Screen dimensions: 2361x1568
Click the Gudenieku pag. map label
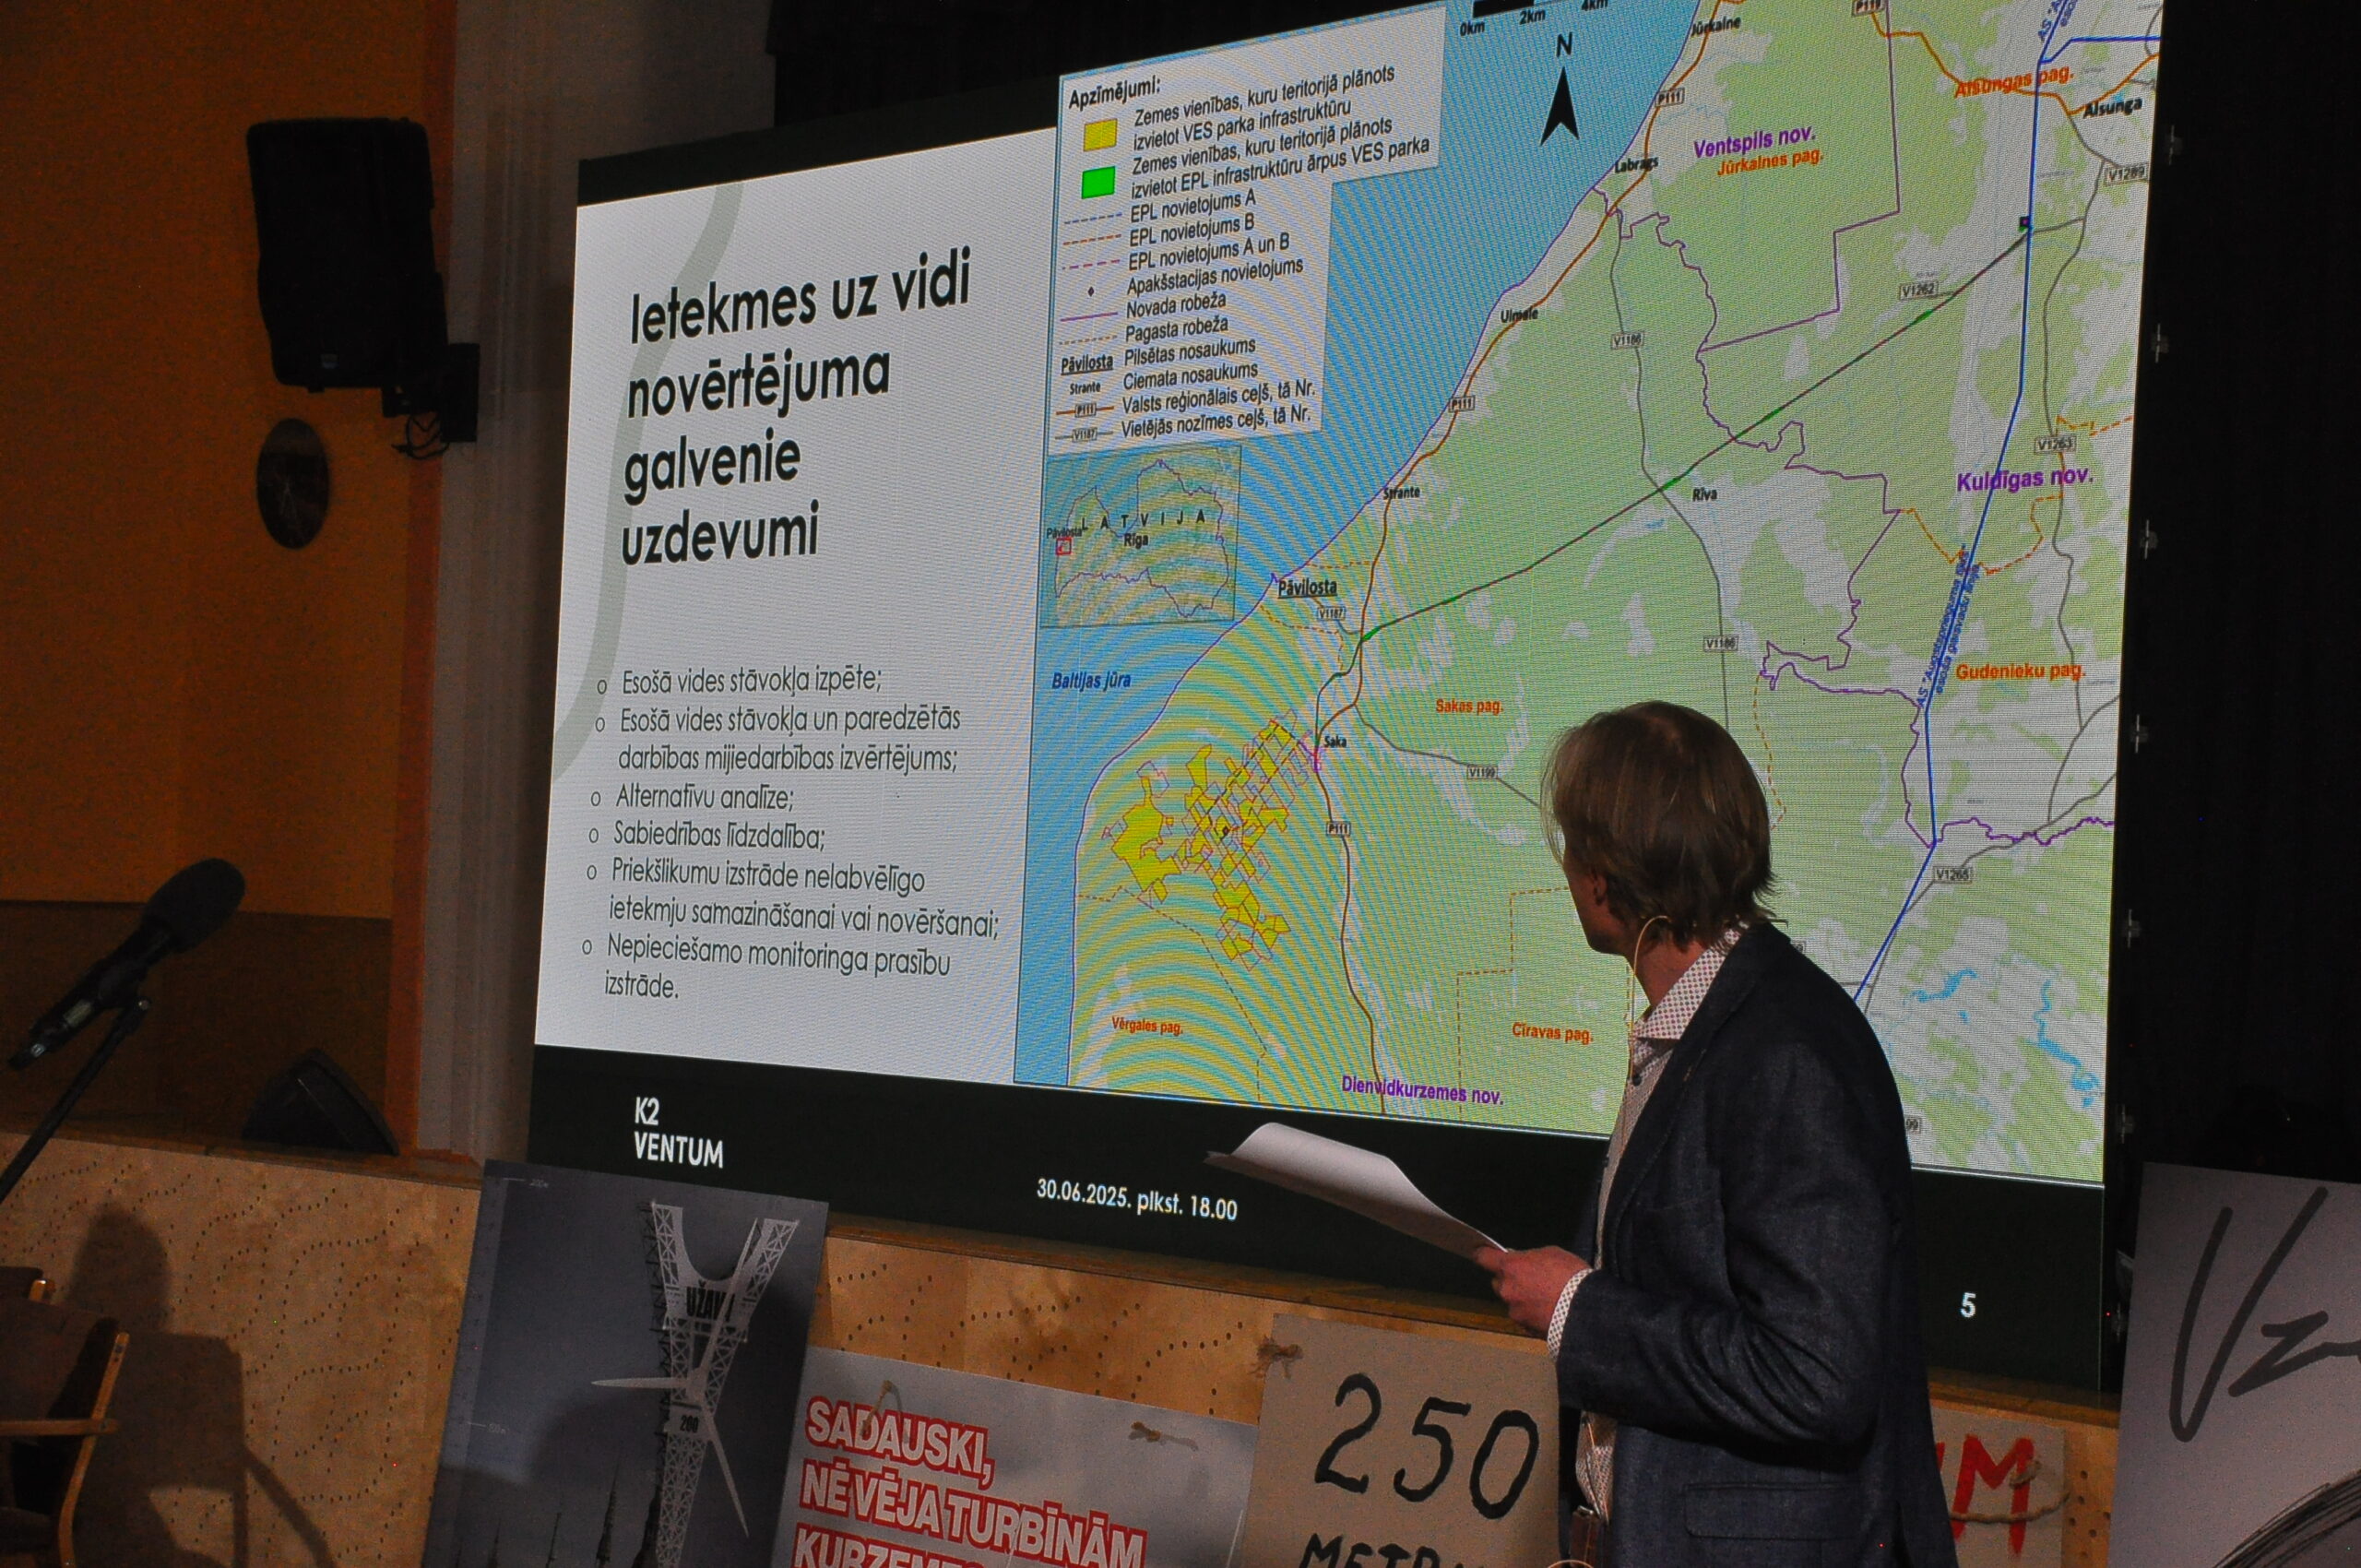tap(2020, 671)
